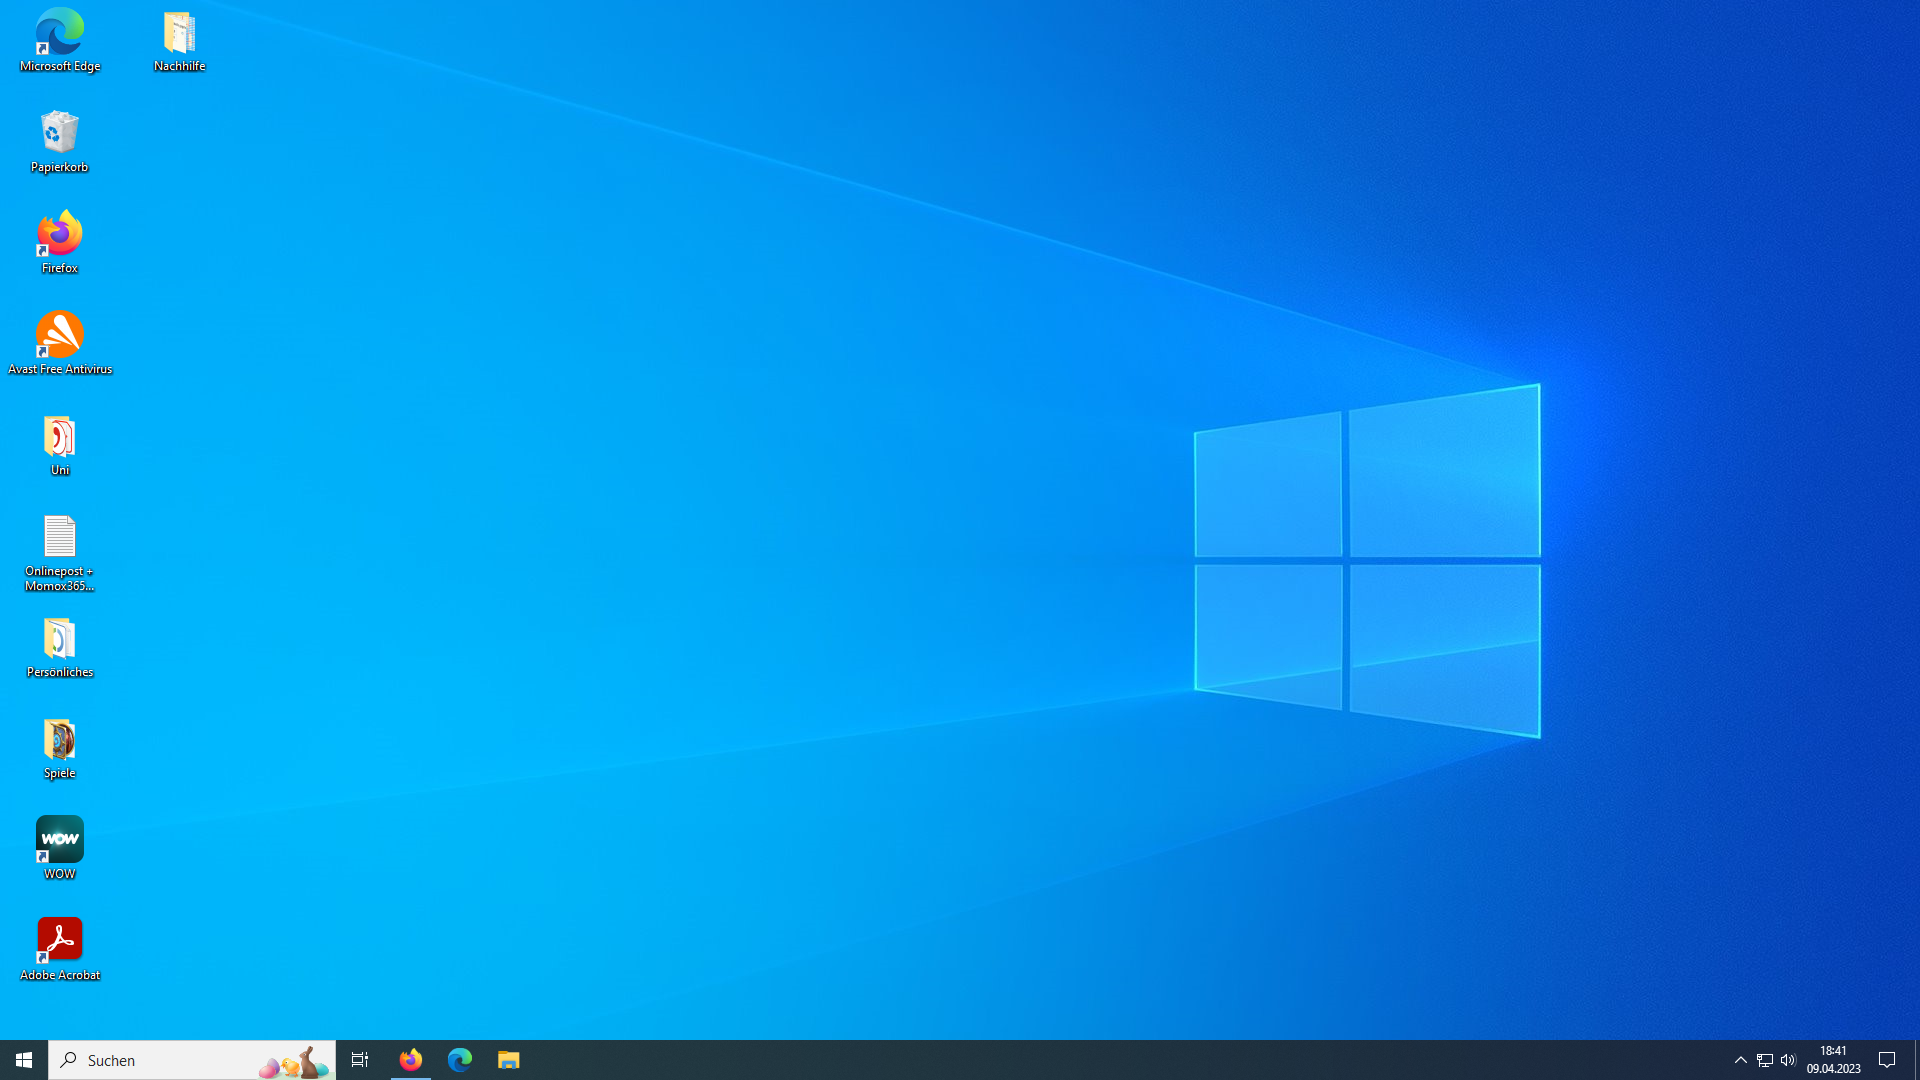Open the network status tray icon
The height and width of the screenshot is (1080, 1920).
(x=1765, y=1060)
